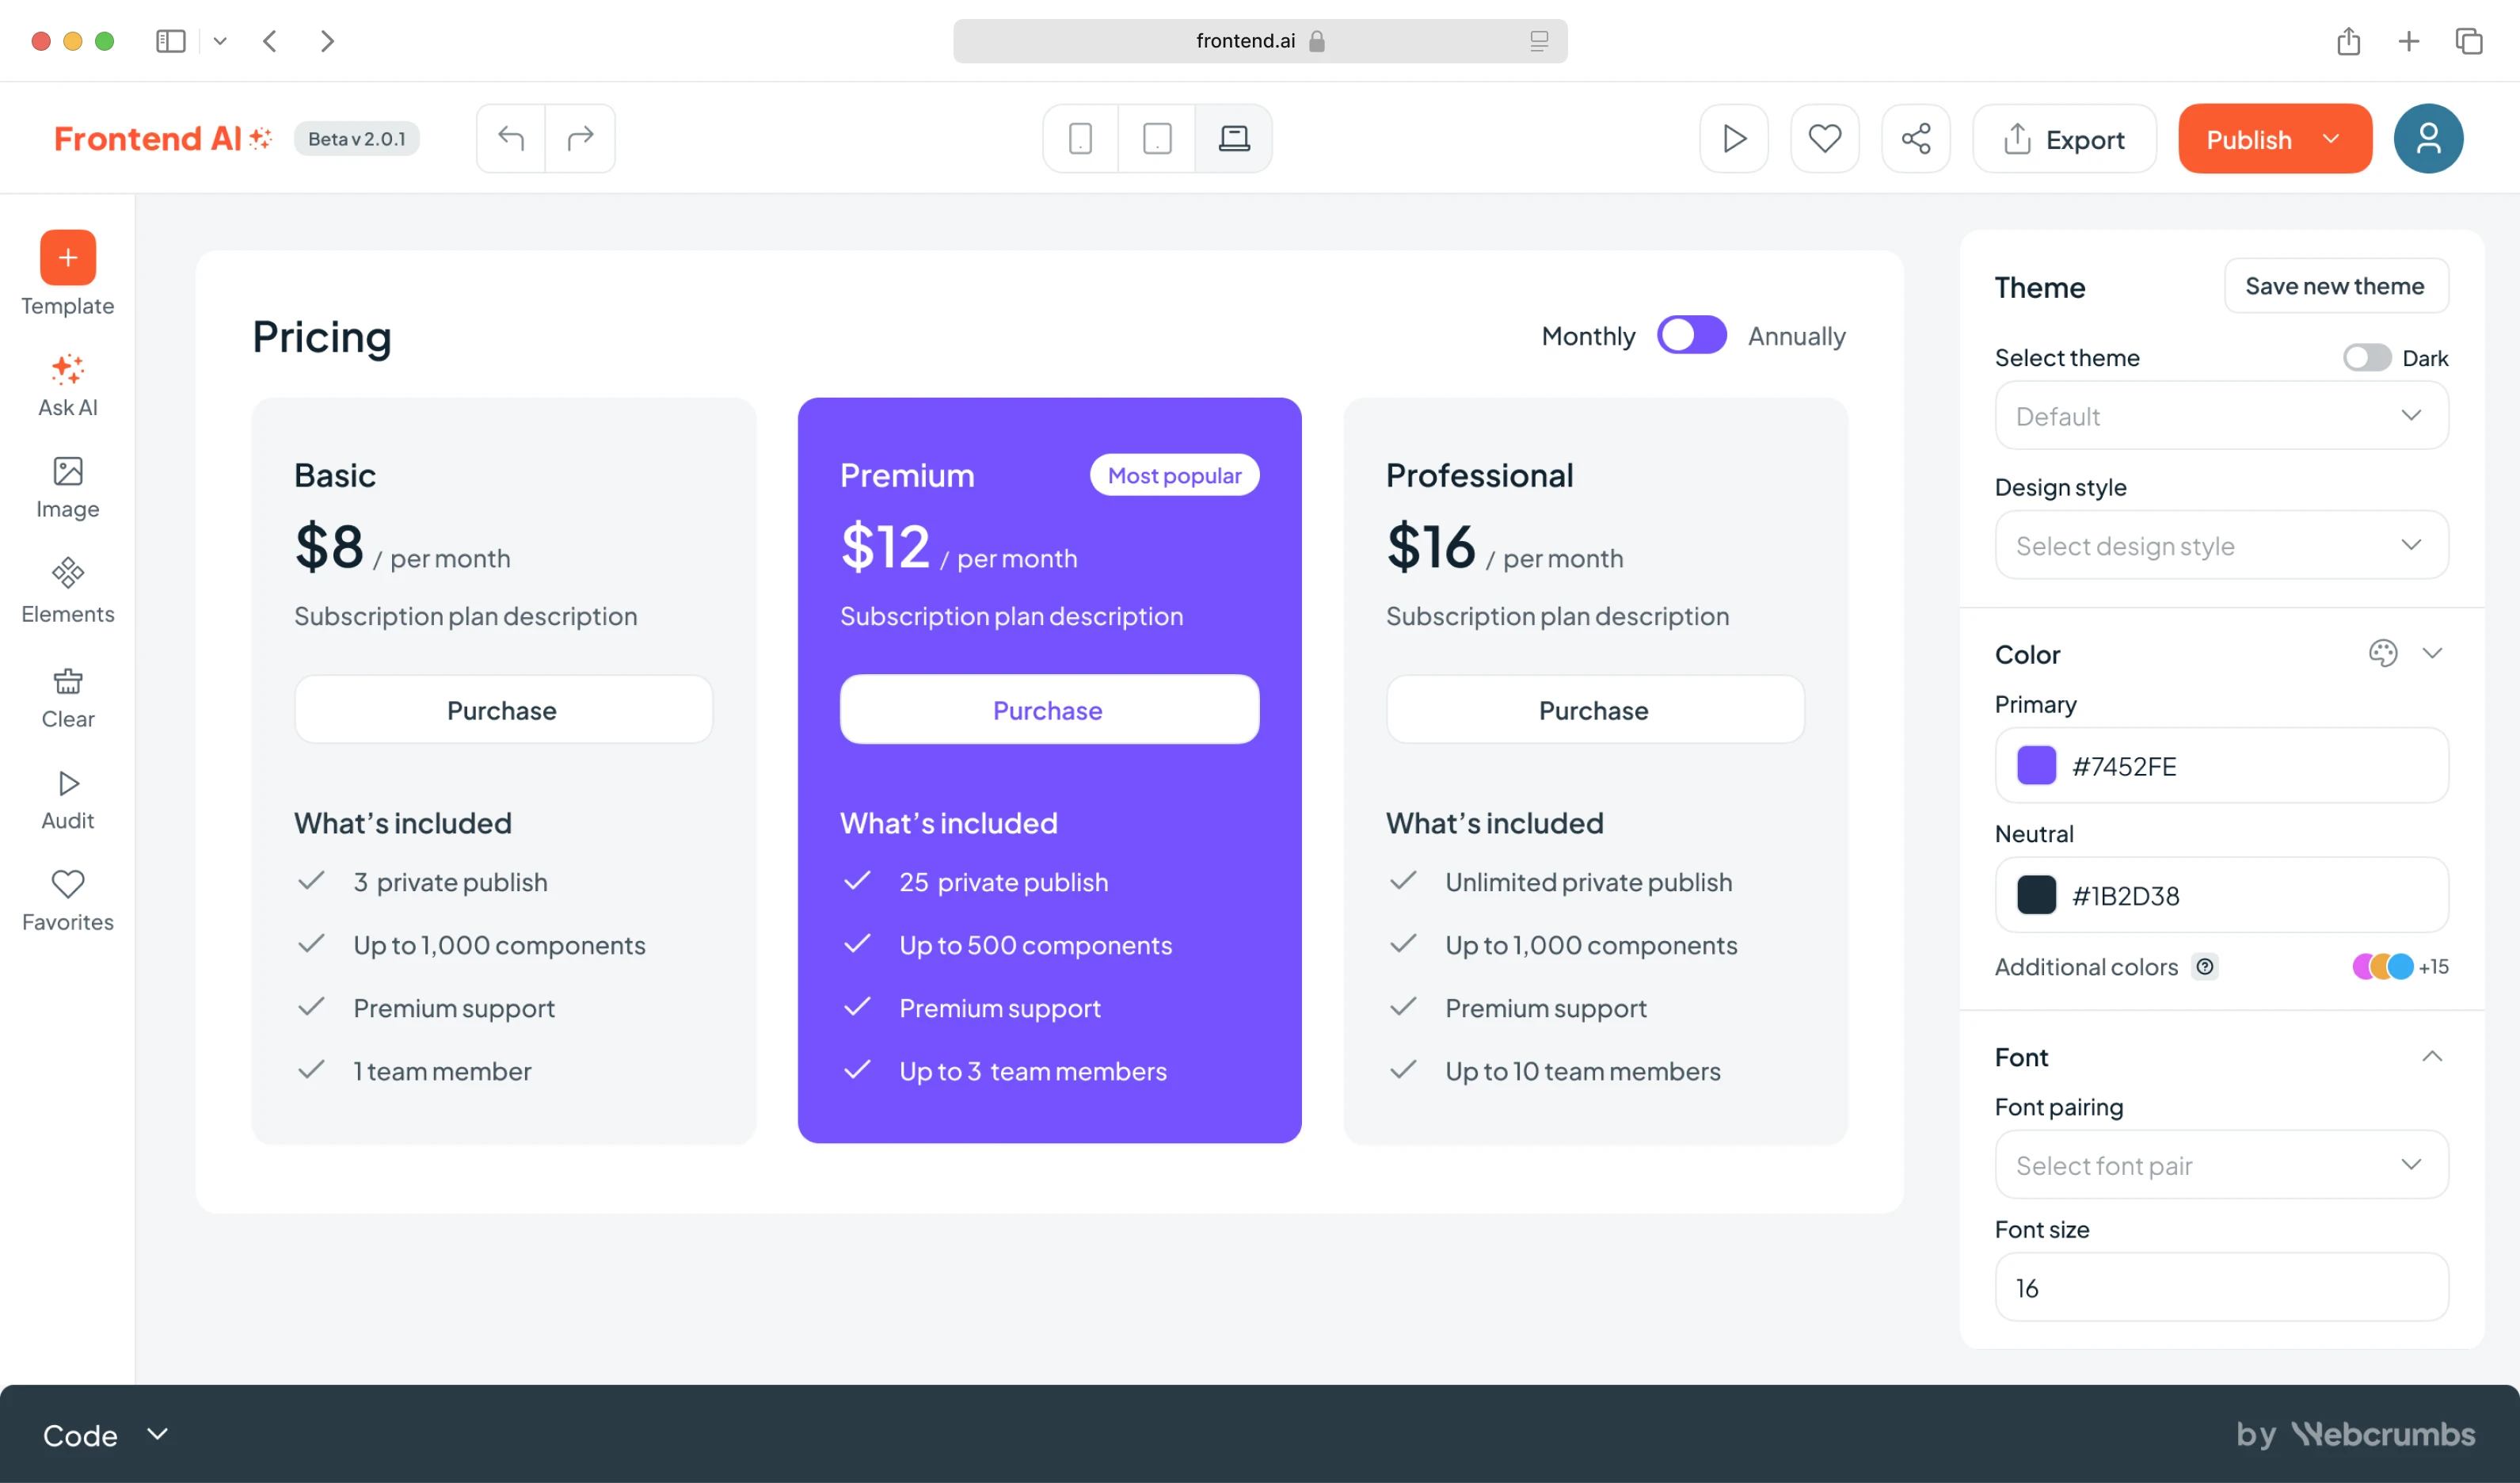
Task: Toggle Monthly/Annually billing switch
Action: (1691, 335)
